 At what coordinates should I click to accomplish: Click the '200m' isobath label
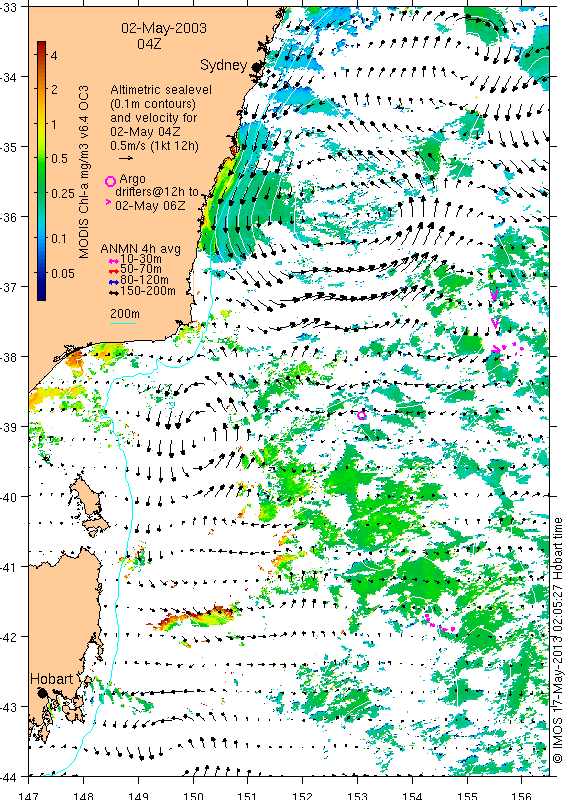coord(125,314)
